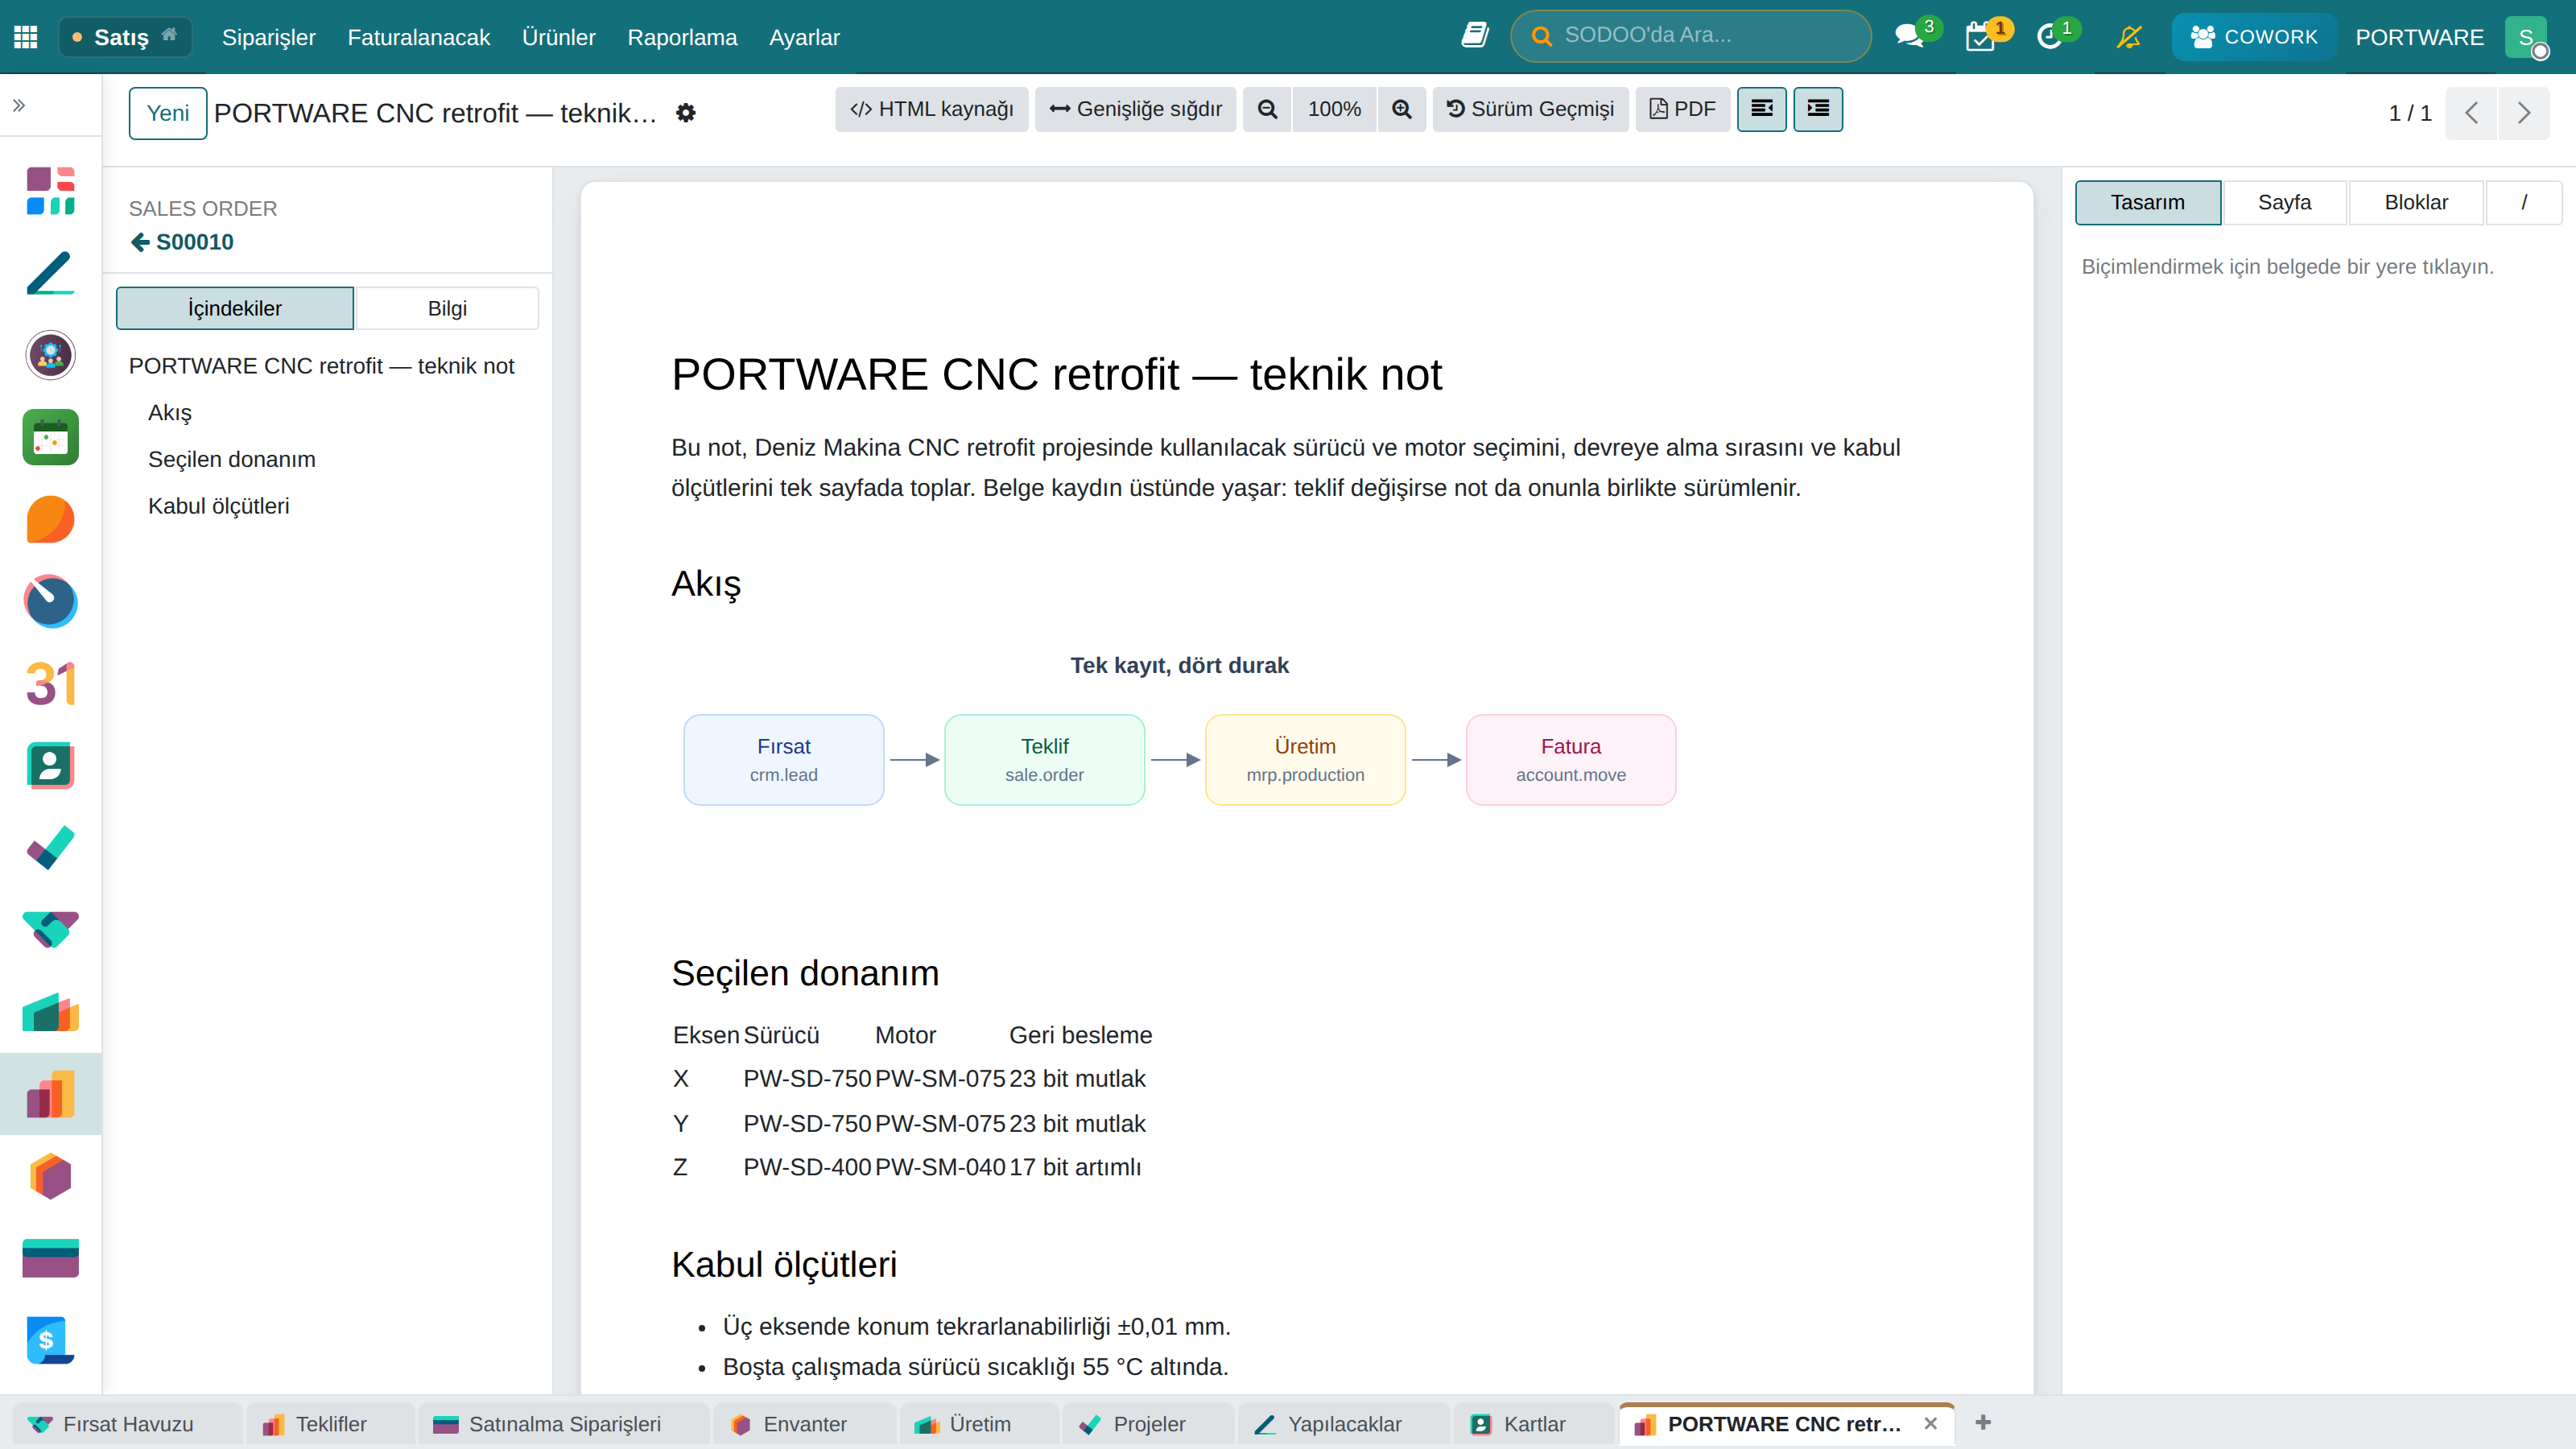The height and width of the screenshot is (1449, 2576).
Task: Switch to İçindekiler tab
Action: (x=235, y=308)
